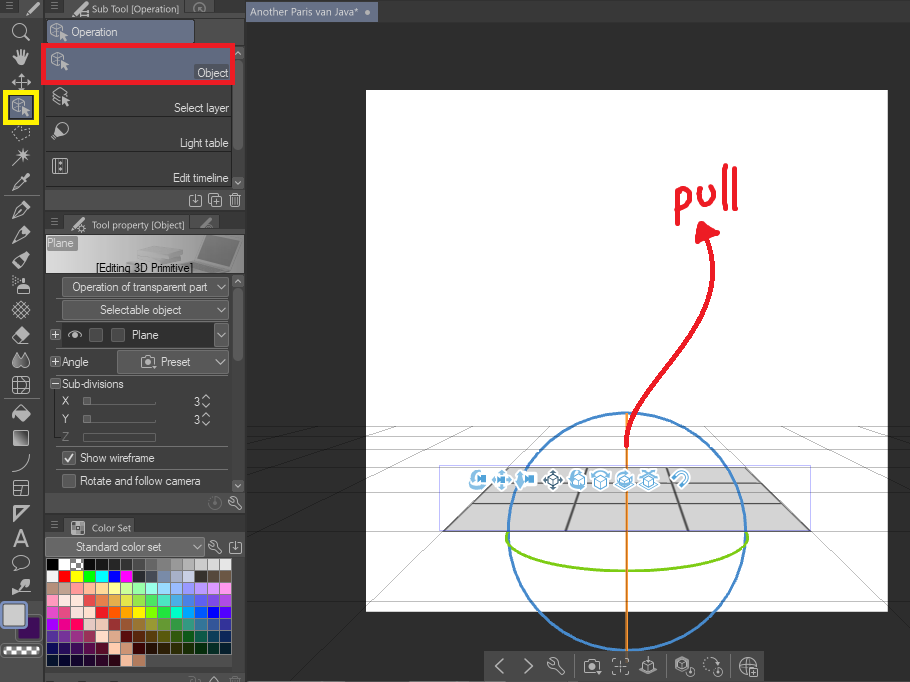Click the delete sub tool trash icon
This screenshot has width=910, height=682.
pos(235,200)
